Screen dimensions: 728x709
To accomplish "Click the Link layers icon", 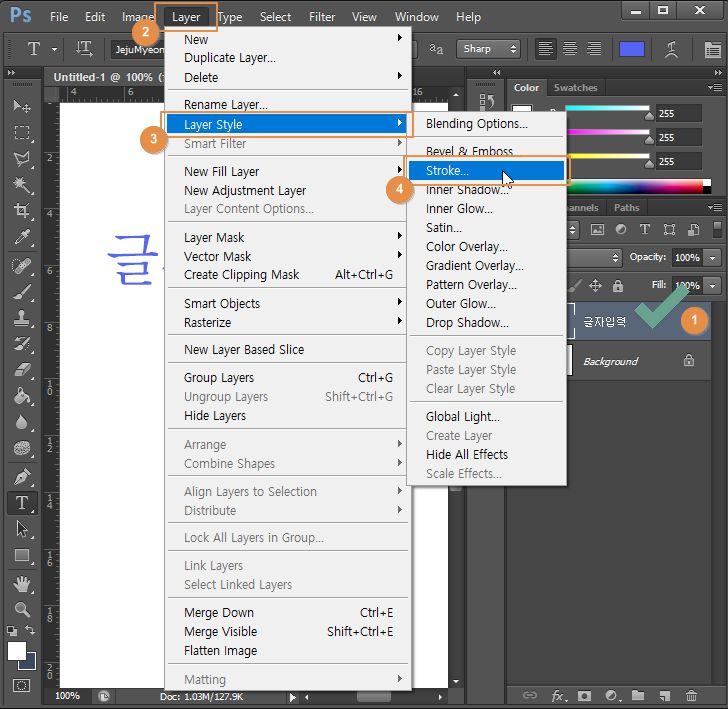I will pyautogui.click(x=530, y=695).
